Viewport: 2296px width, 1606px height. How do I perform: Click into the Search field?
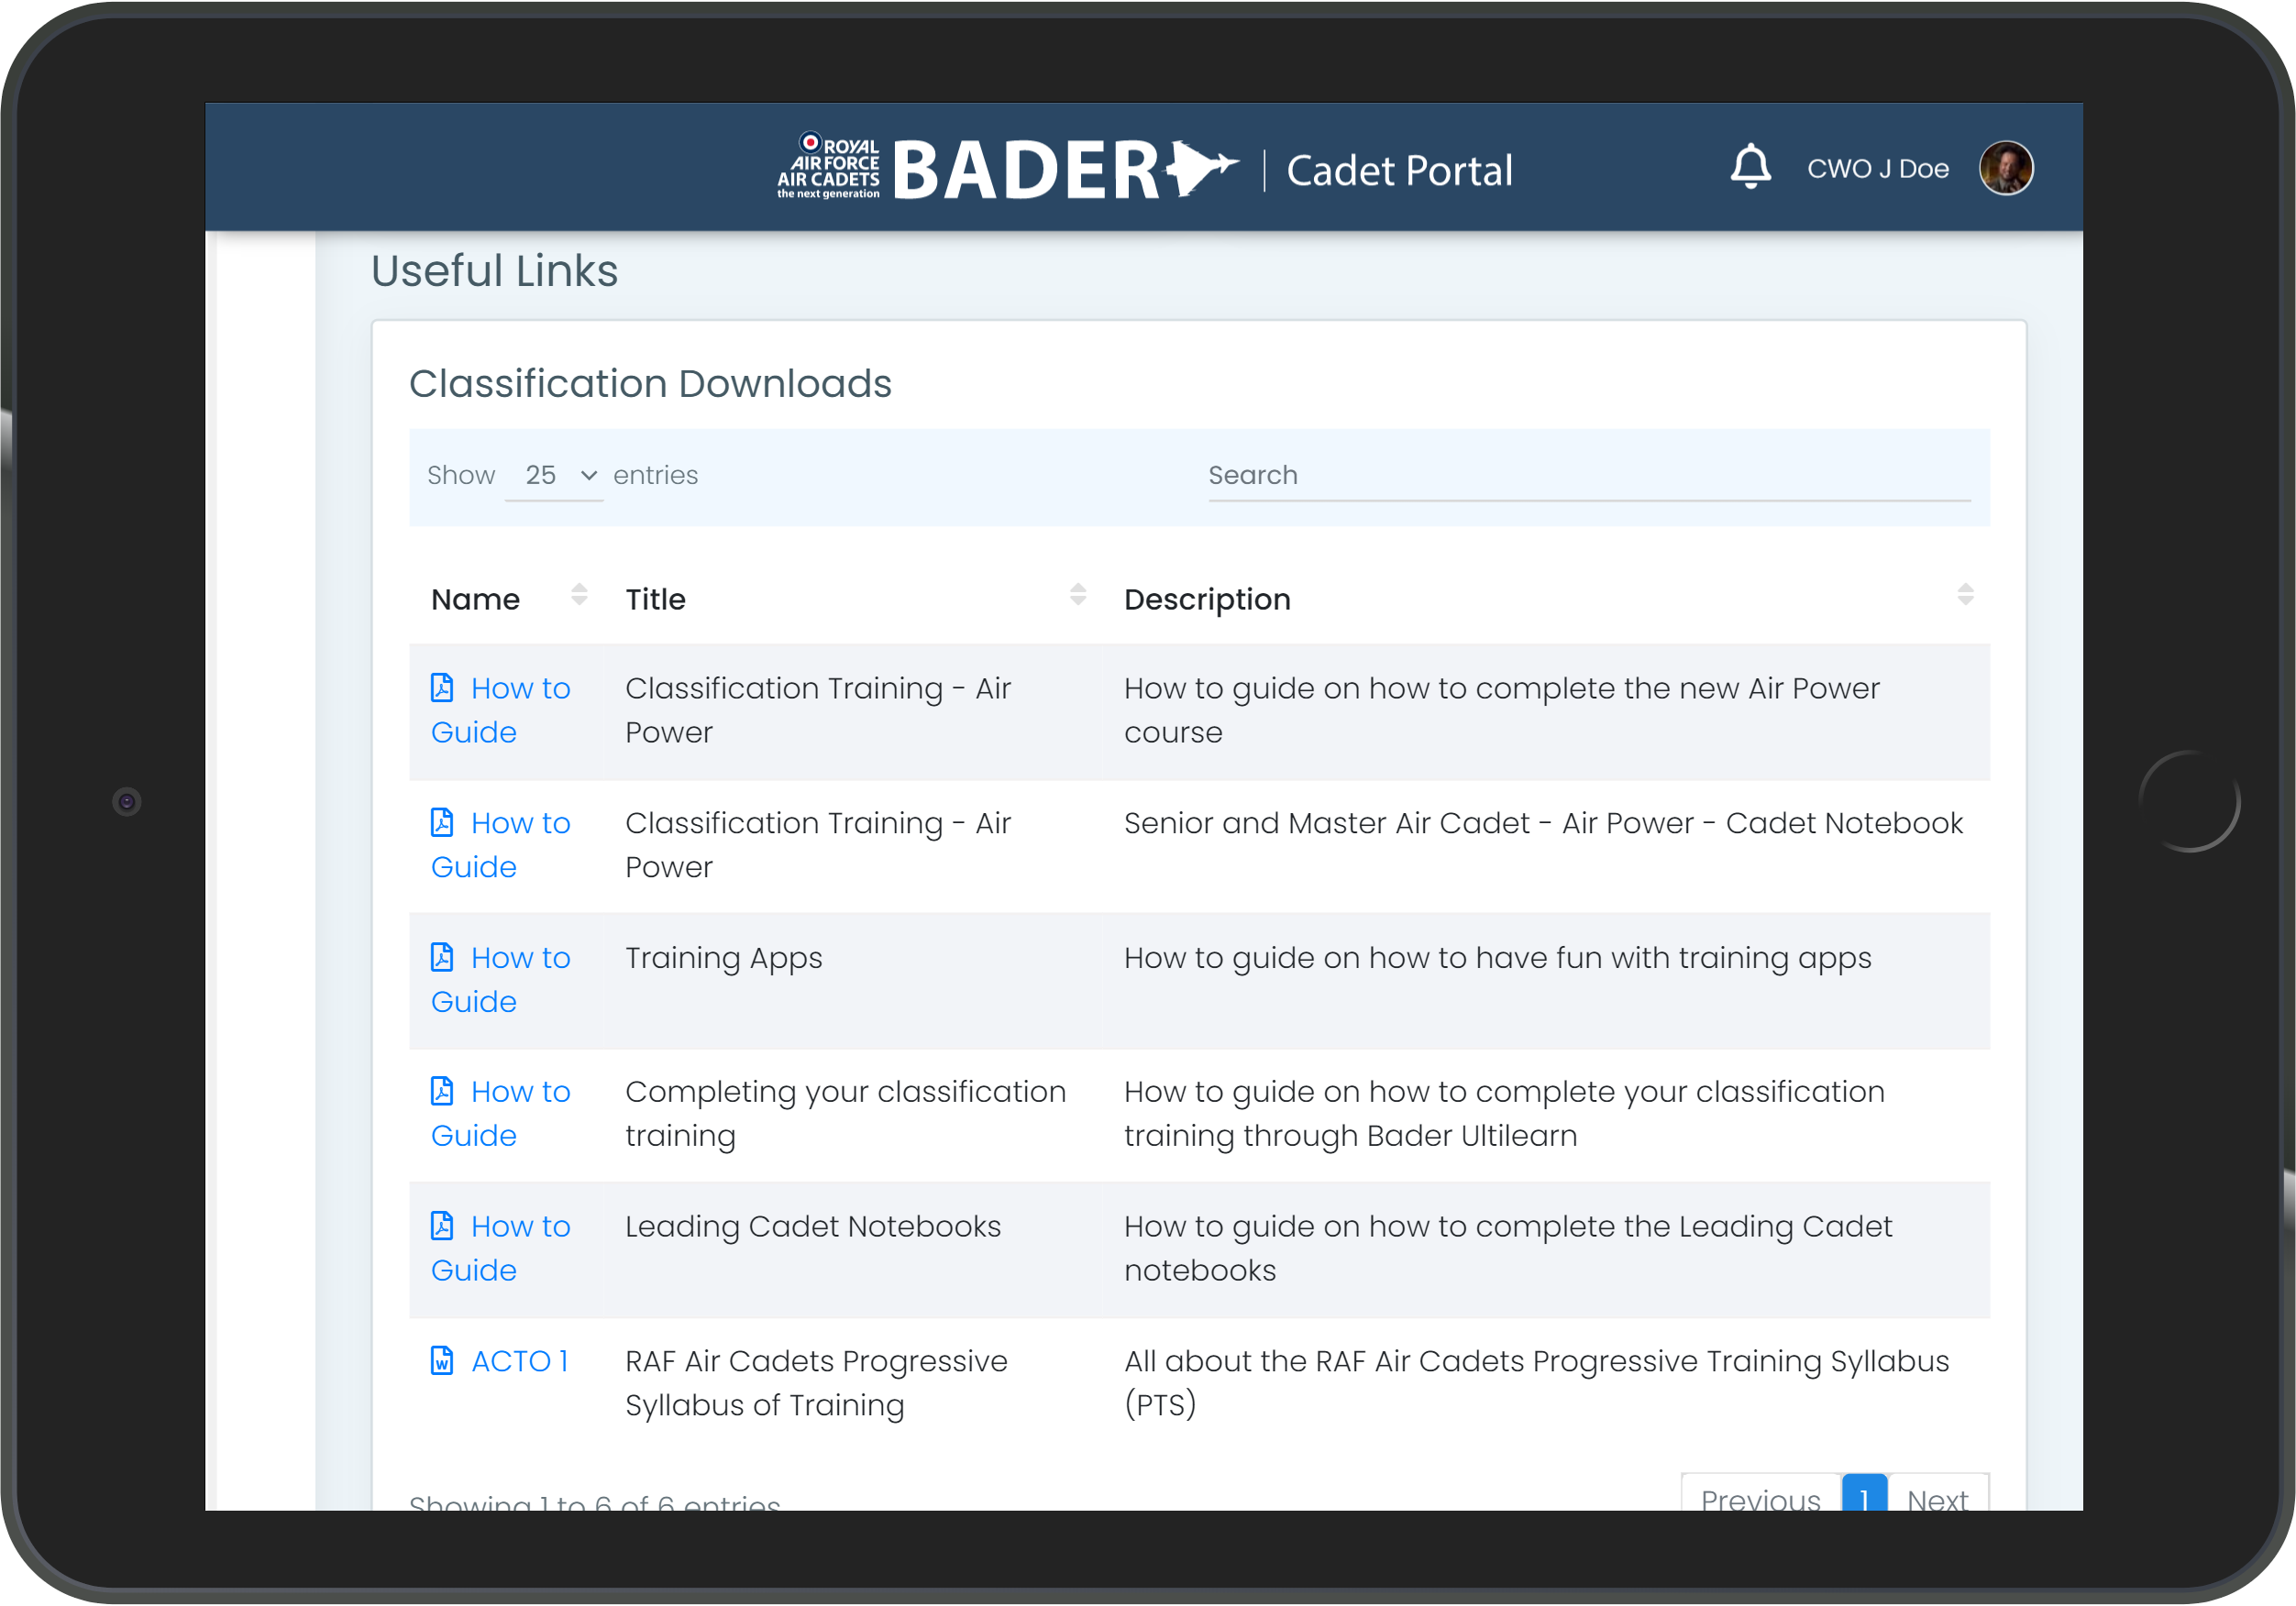click(1588, 476)
